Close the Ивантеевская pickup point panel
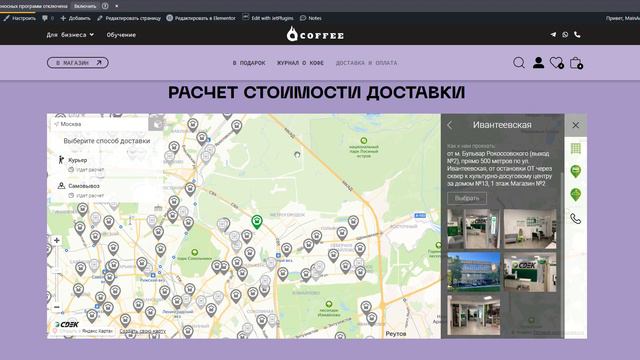 [x=576, y=125]
